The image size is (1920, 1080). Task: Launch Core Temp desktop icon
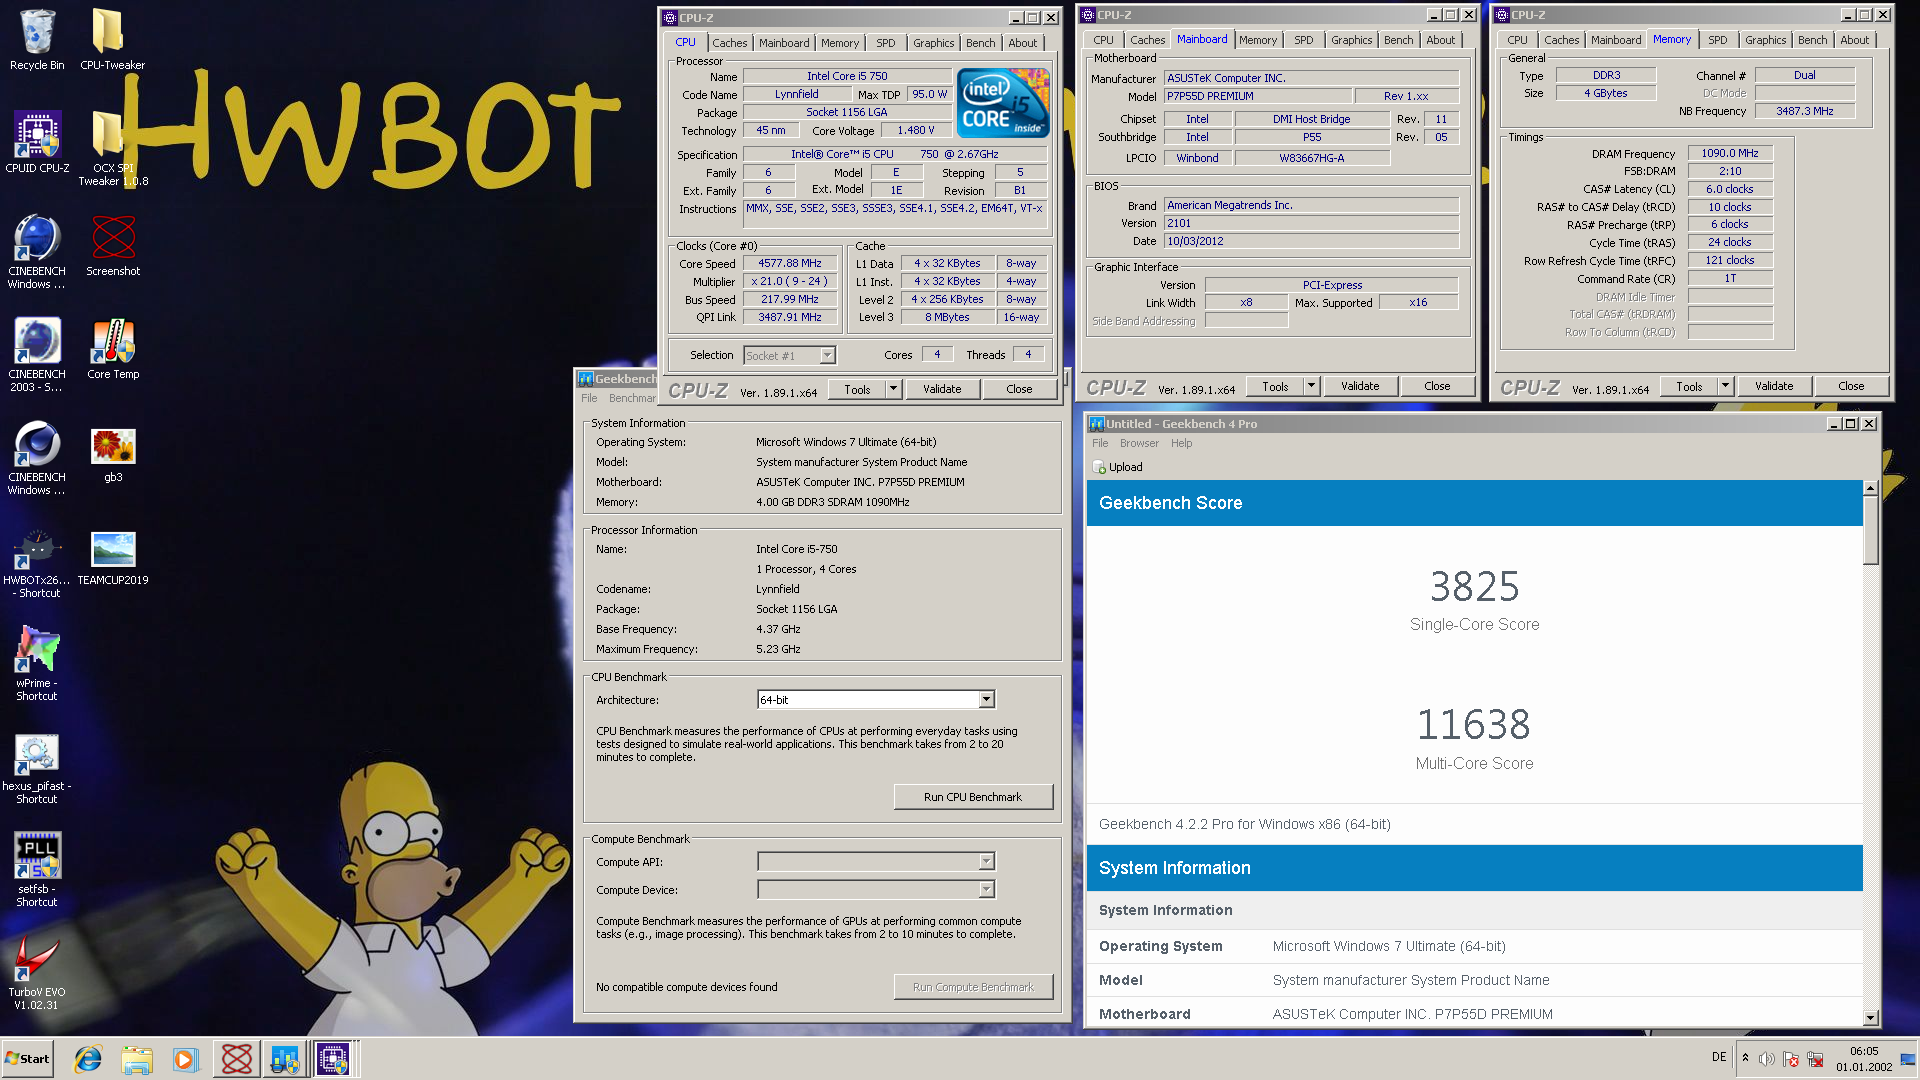pos(113,349)
